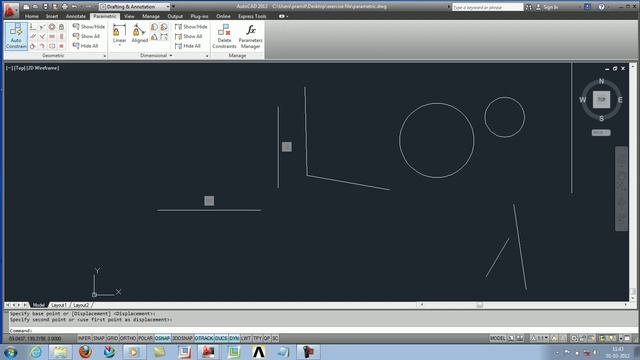Viewport: 640px width, 360px height.
Task: Click the horizontal constraint badge above the line
Action: pyautogui.click(x=209, y=200)
